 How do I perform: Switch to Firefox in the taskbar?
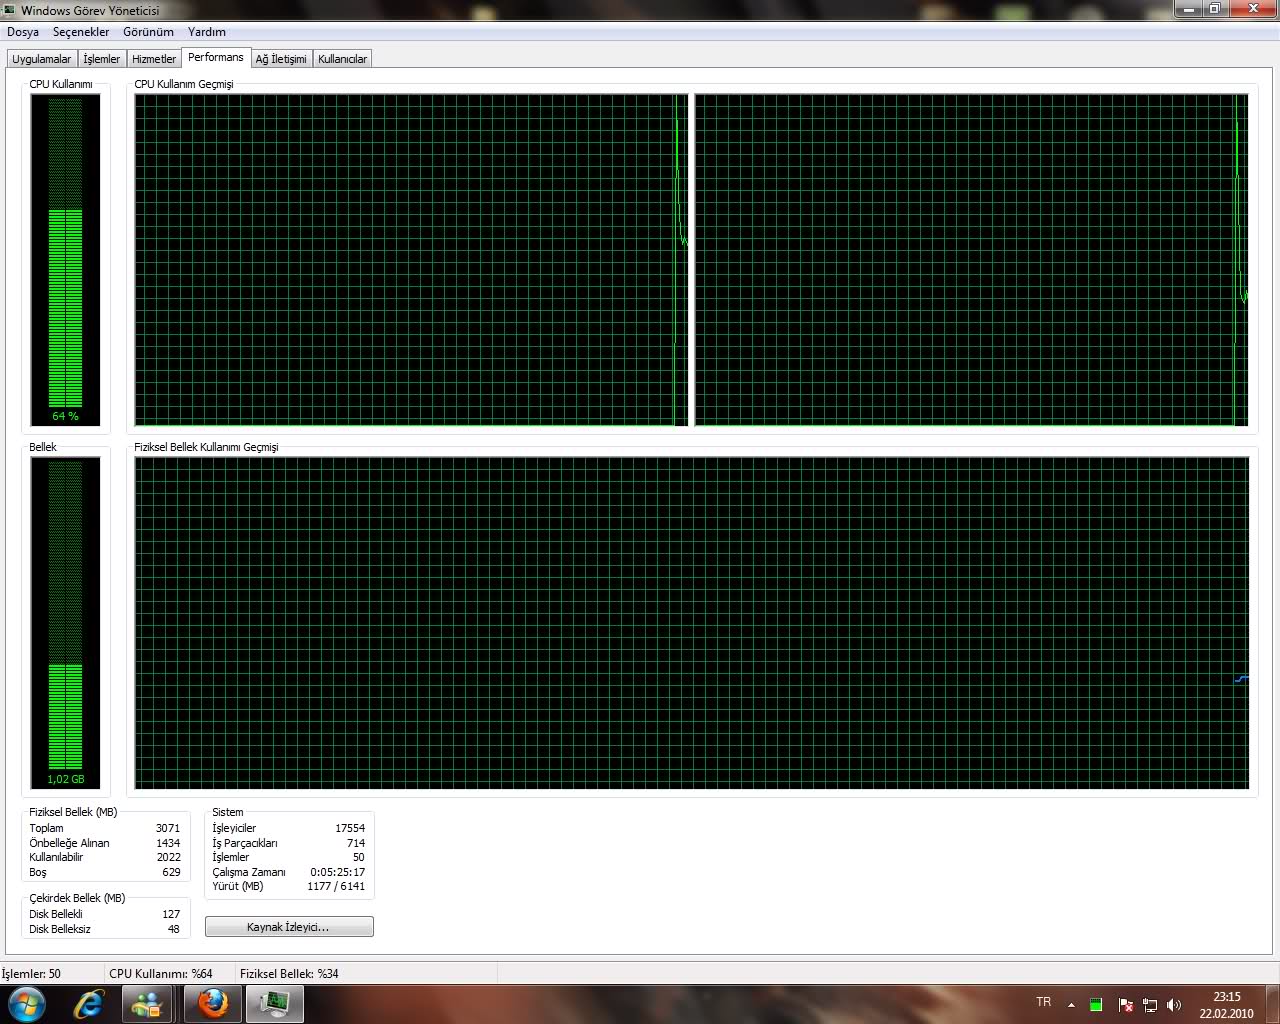tap(212, 1003)
